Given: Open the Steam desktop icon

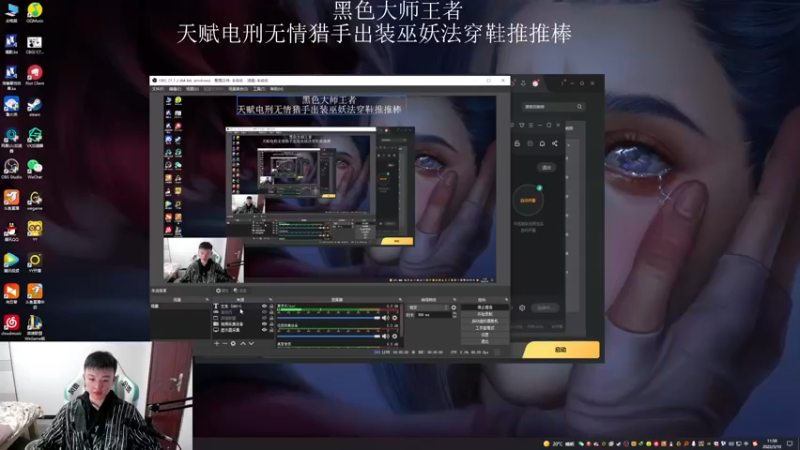Looking at the screenshot, I should coord(35,107).
